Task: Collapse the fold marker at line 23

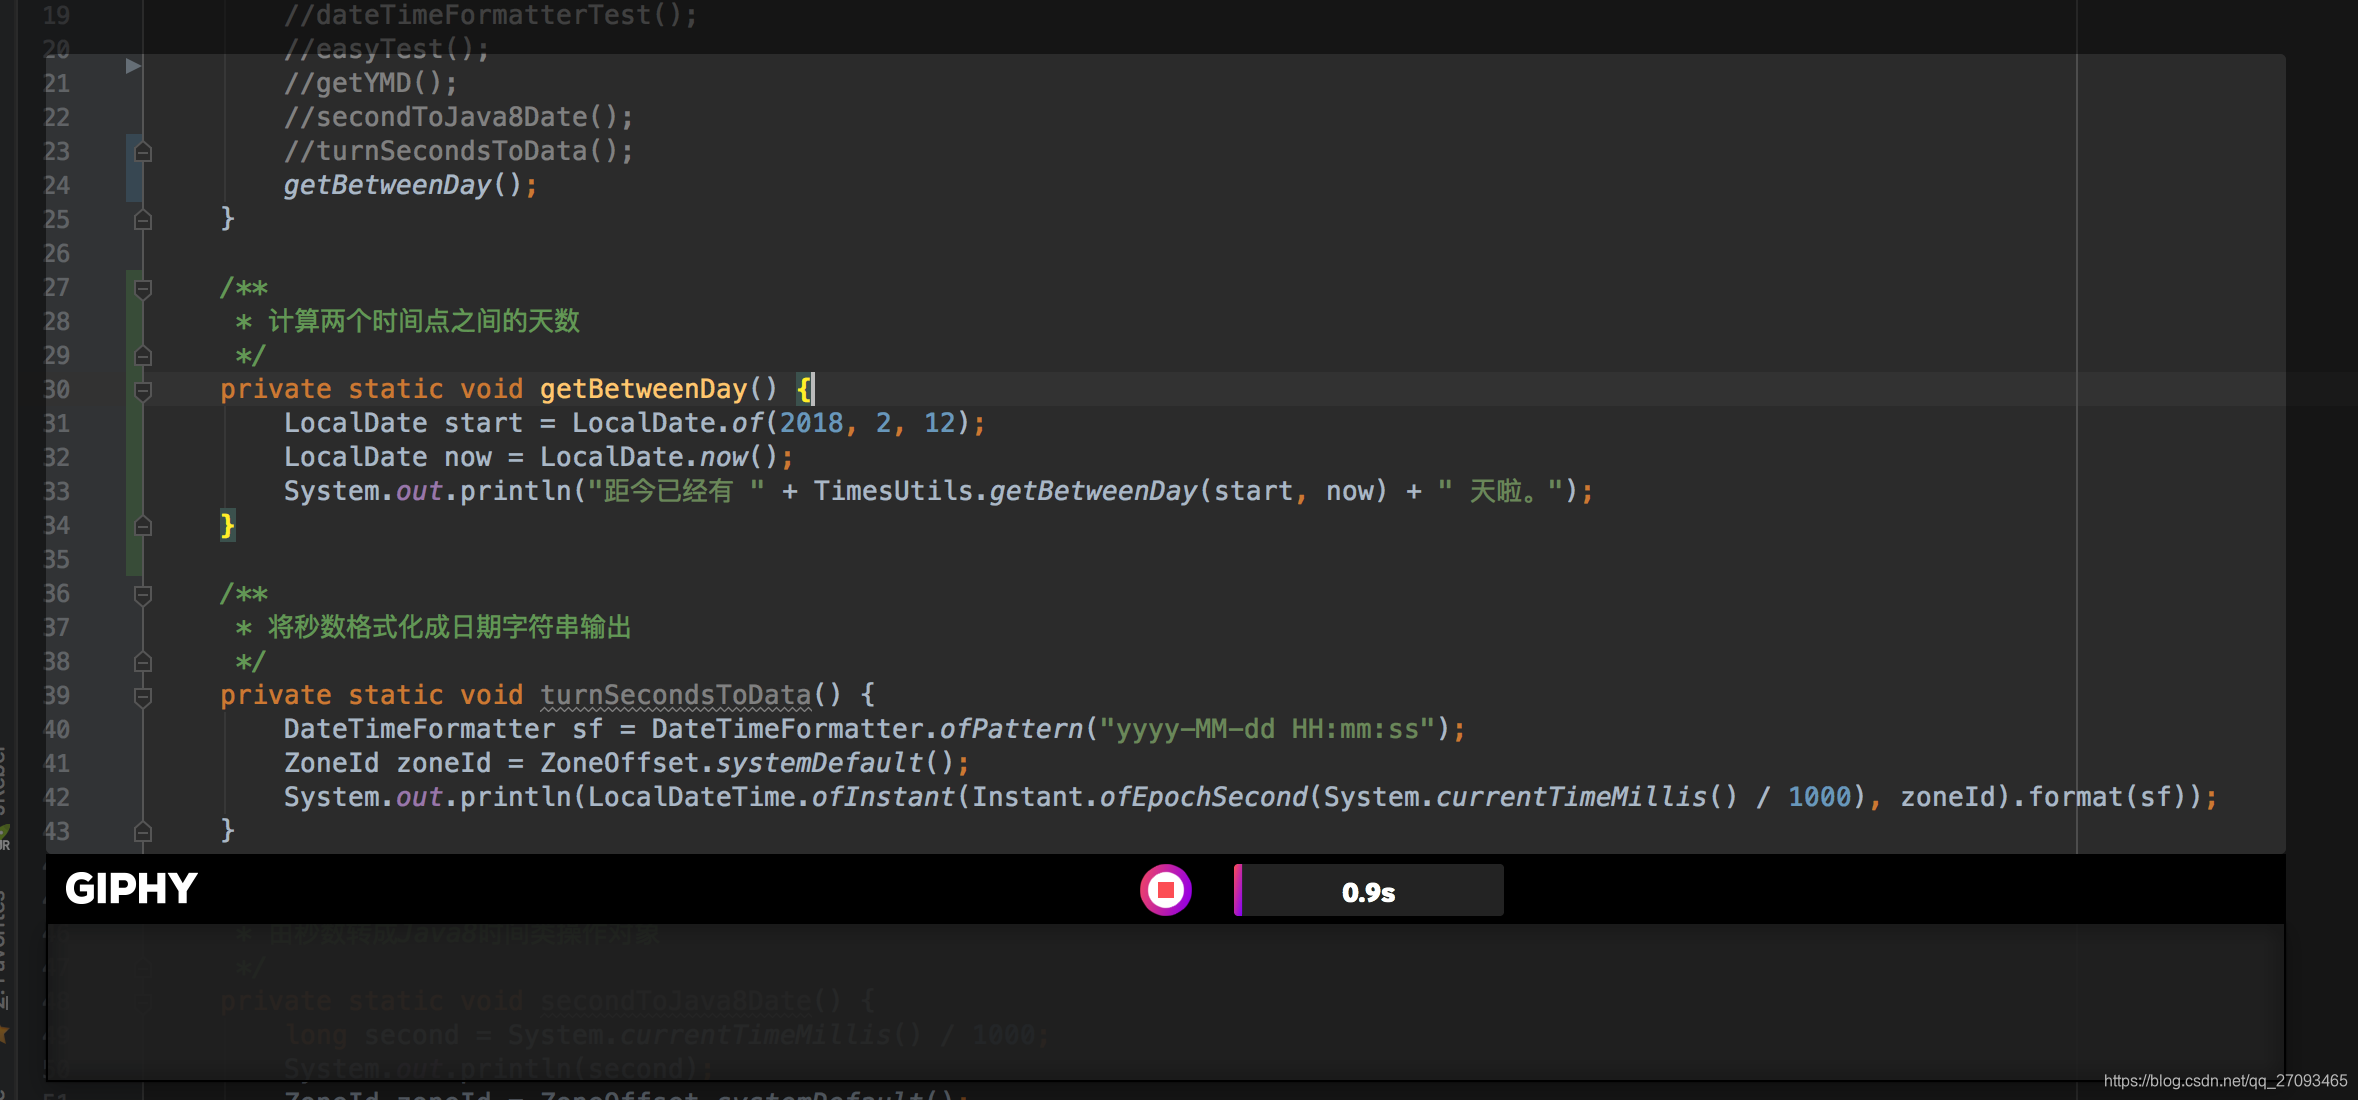Action: pyautogui.click(x=143, y=152)
